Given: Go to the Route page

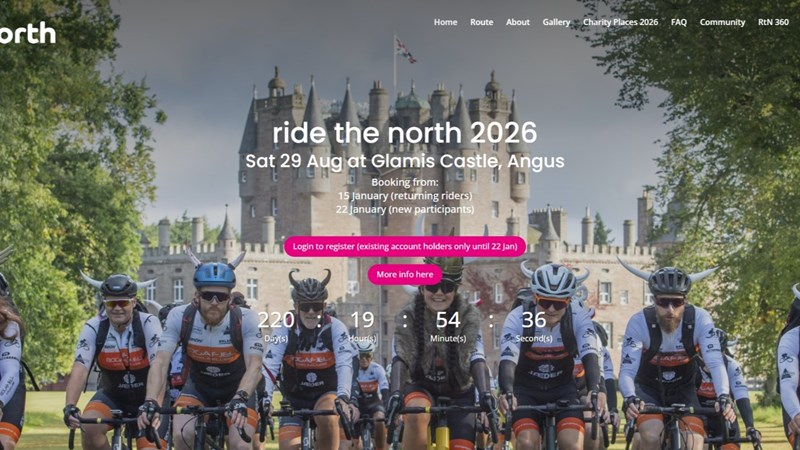Looking at the screenshot, I should (482, 22).
